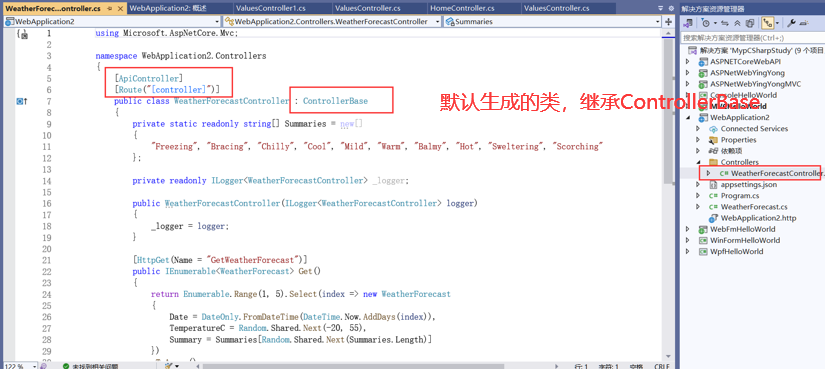Viewport: 825px width, 376px height.
Task: Collapse the Controllers folder
Action: (698, 162)
